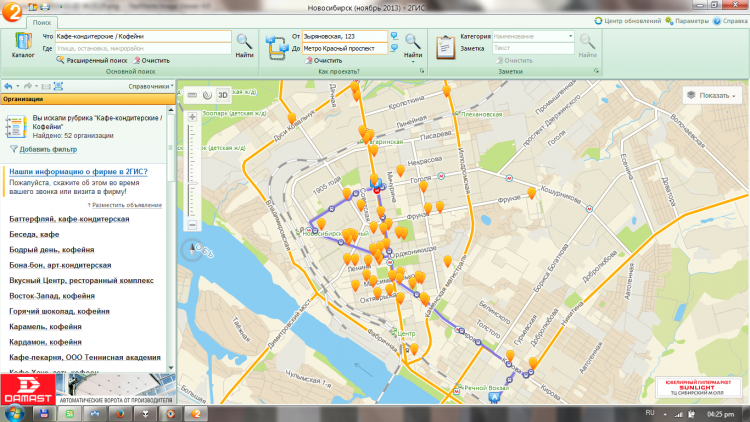
Task: Toggle the 3D map view
Action: coord(223,95)
